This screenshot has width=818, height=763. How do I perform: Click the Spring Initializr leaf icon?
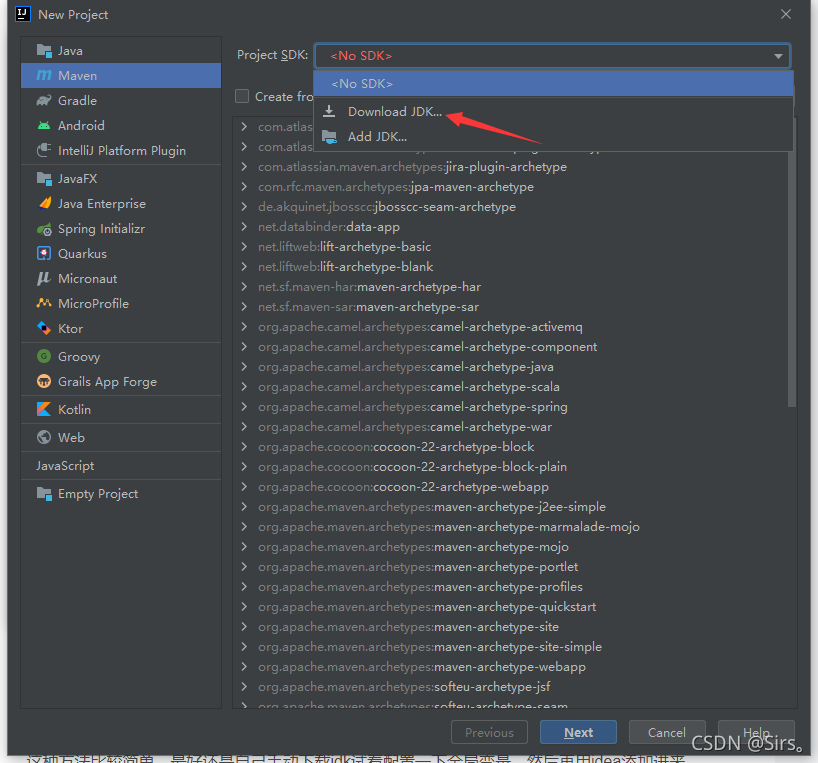pos(44,229)
